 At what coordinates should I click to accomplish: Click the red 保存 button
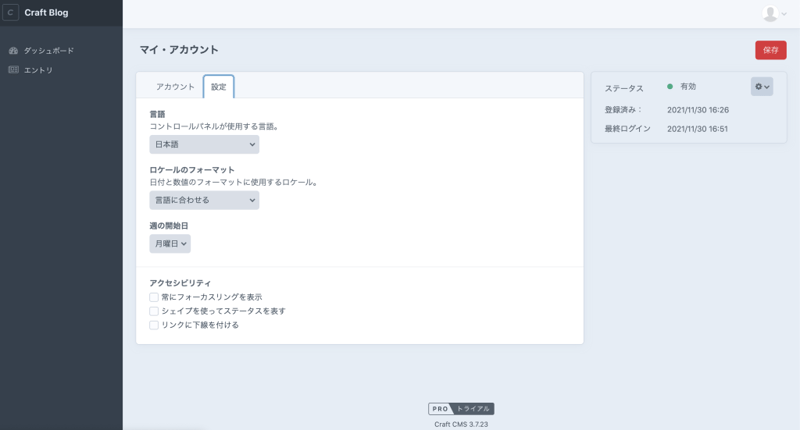[770, 49]
